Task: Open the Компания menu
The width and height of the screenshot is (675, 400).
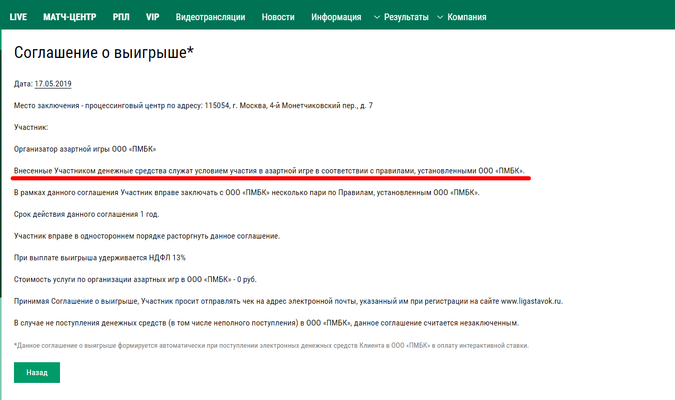Action: click(467, 18)
